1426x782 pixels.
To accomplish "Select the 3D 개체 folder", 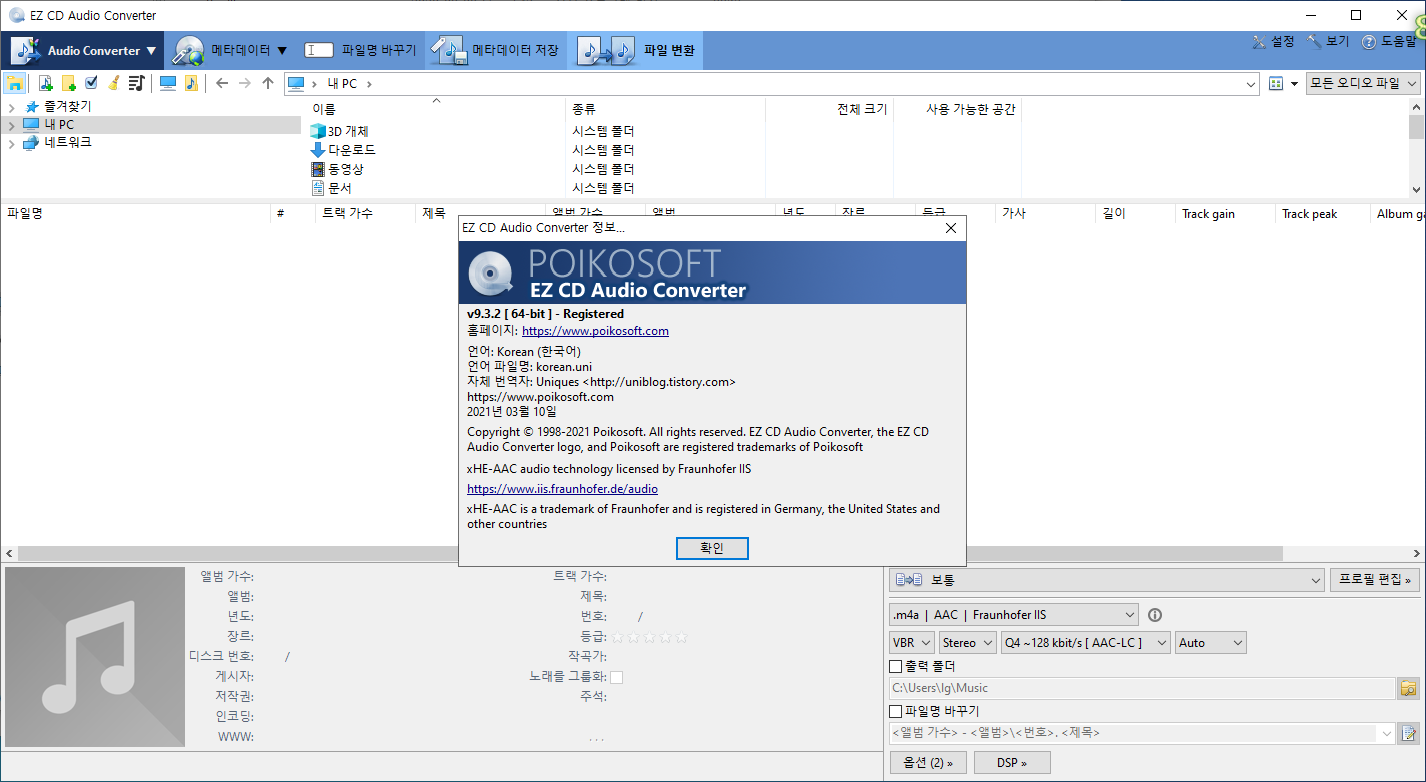I will 339,131.
